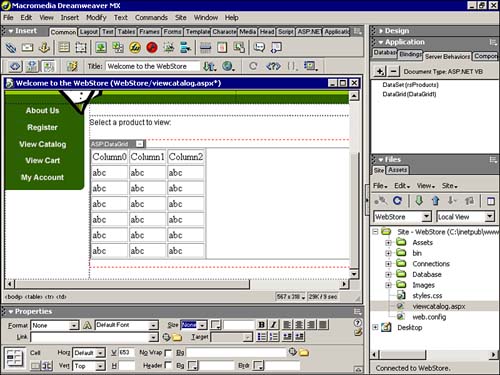Screen dimensions: 500x375
Task: Click the Email Link icon
Action: tap(27, 48)
